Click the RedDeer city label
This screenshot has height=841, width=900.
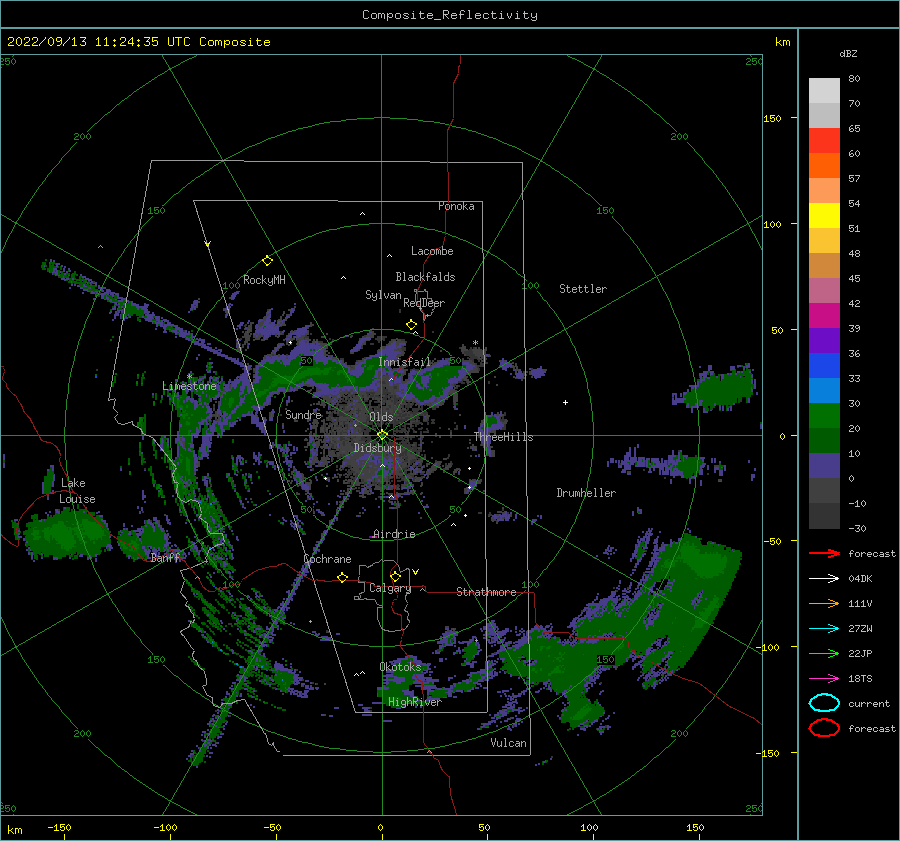(424, 303)
